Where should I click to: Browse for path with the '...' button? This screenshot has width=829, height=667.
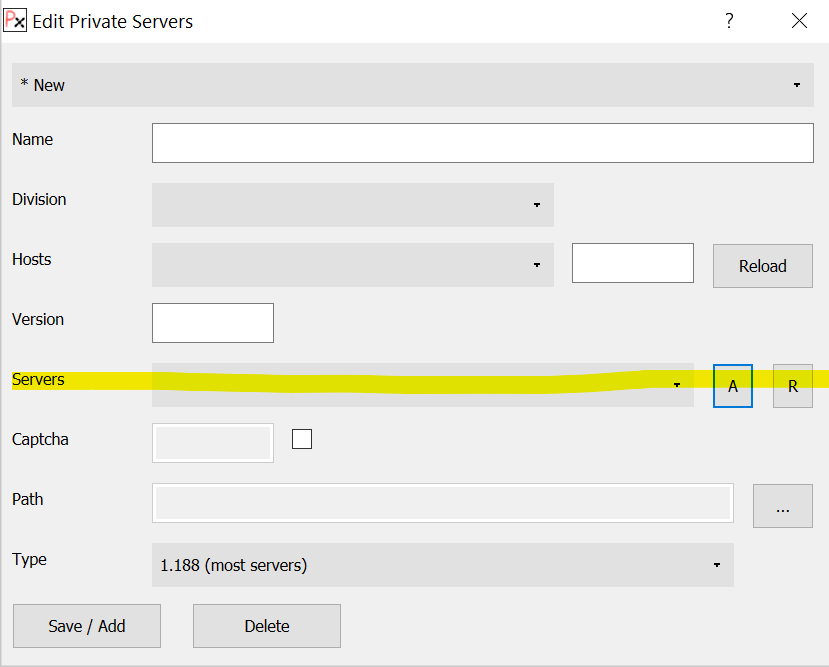782,506
